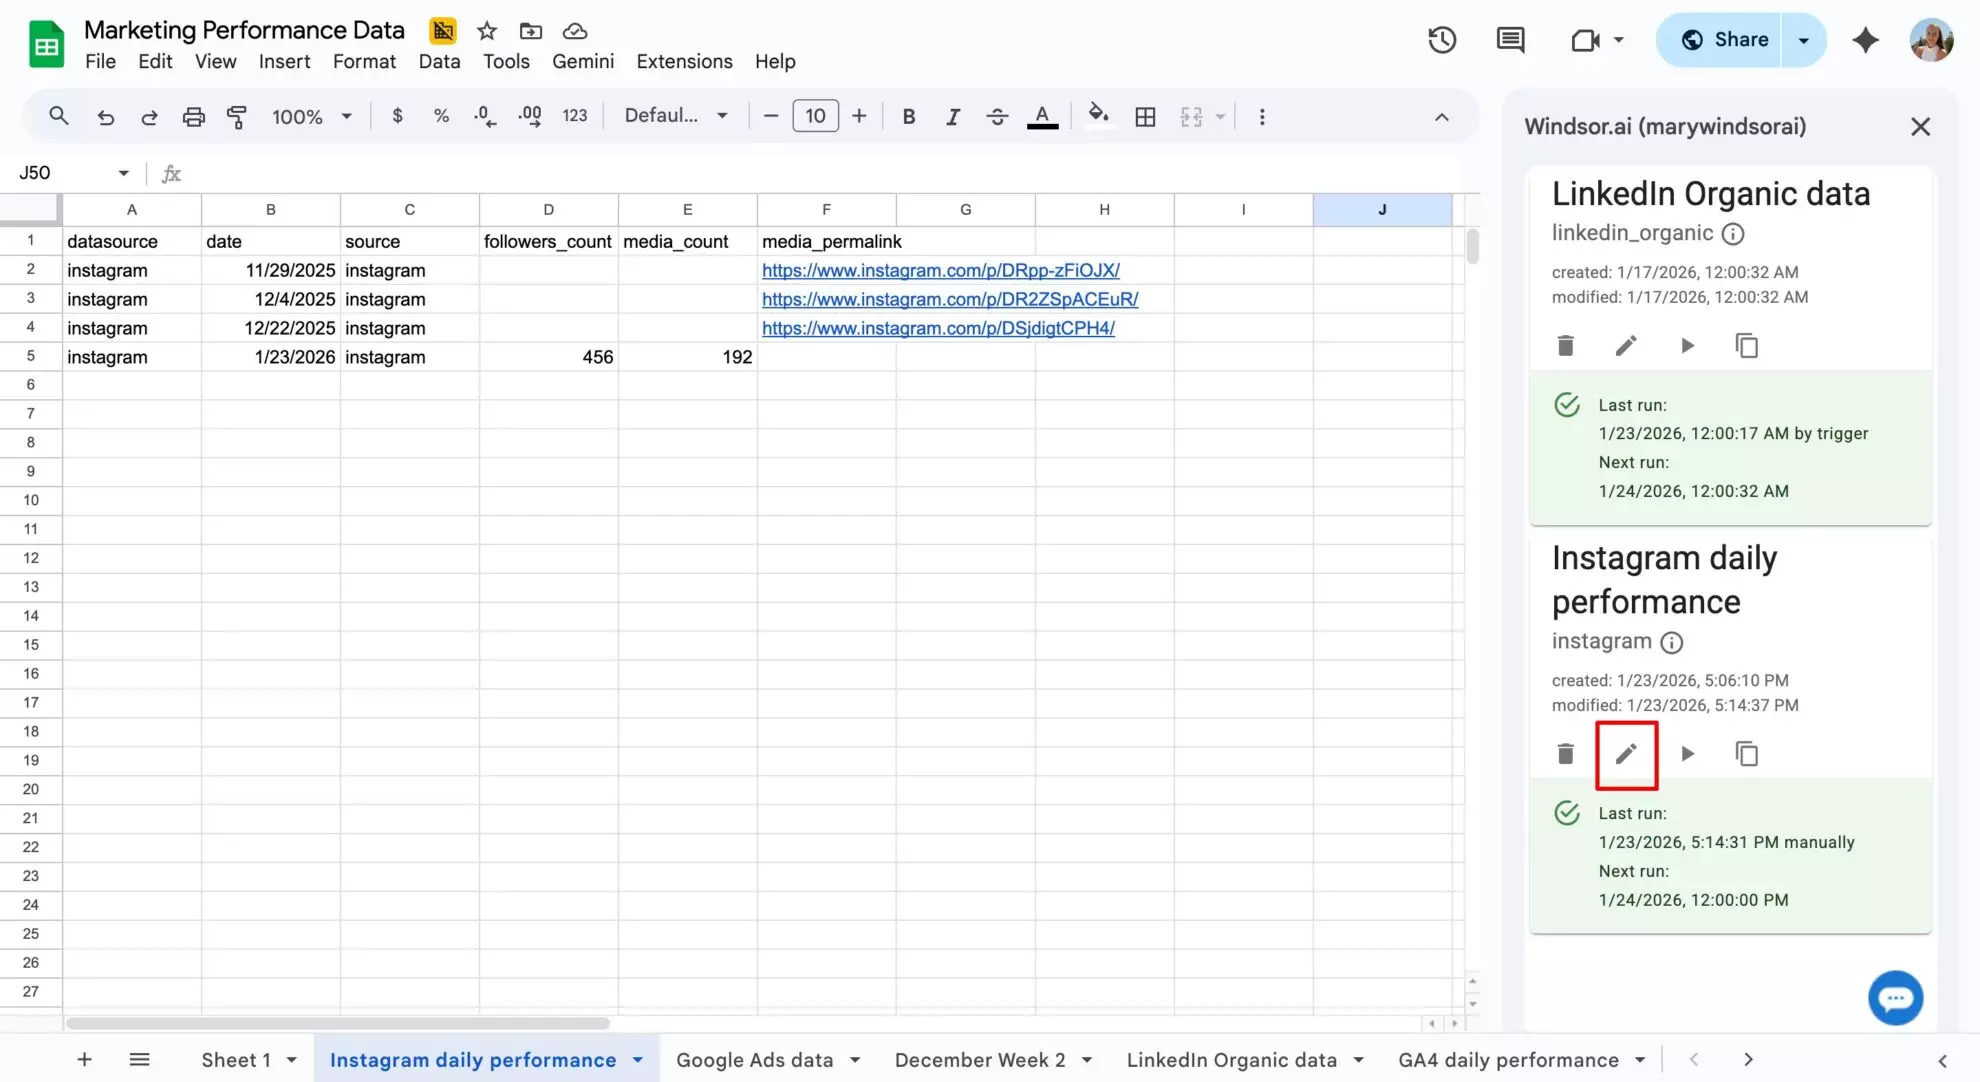Image resolution: width=1980 pixels, height=1082 pixels.
Task: Switch to the Google Ads data sheet
Action: click(755, 1059)
